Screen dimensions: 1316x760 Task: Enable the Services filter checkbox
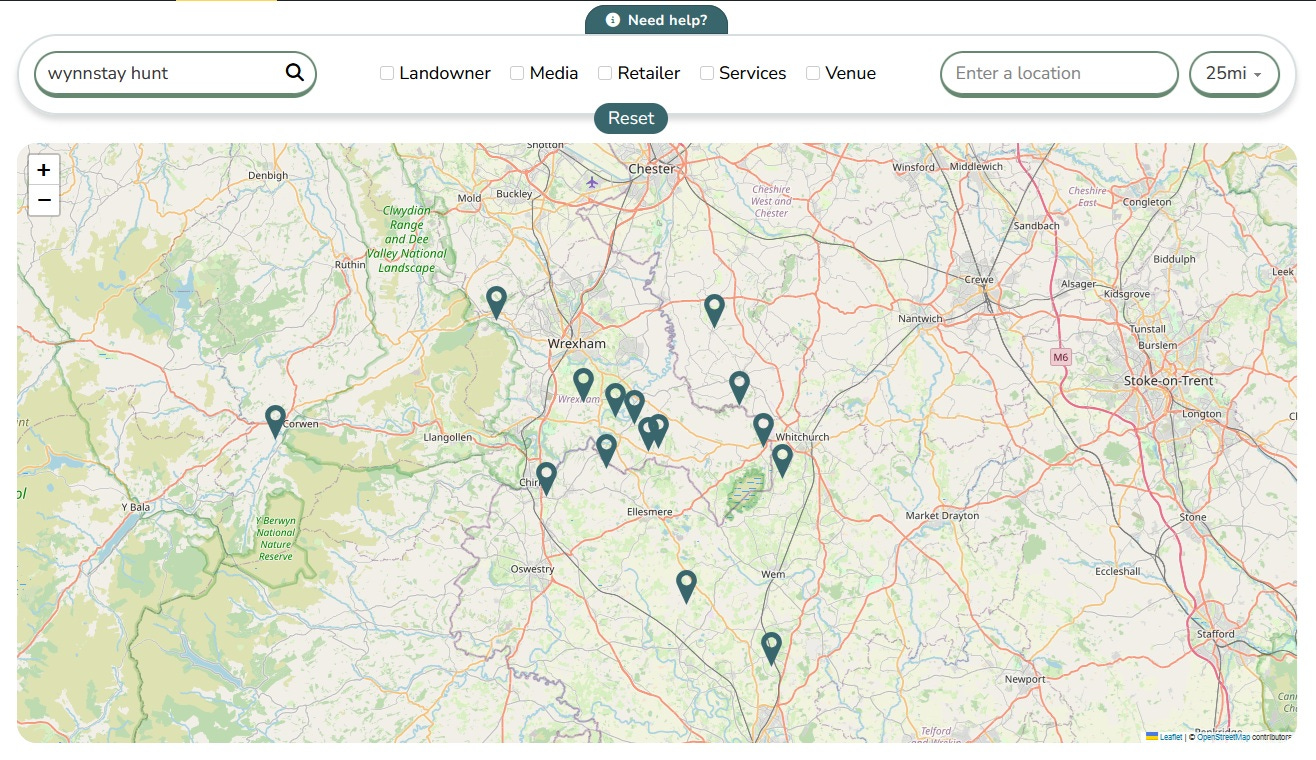coord(707,73)
